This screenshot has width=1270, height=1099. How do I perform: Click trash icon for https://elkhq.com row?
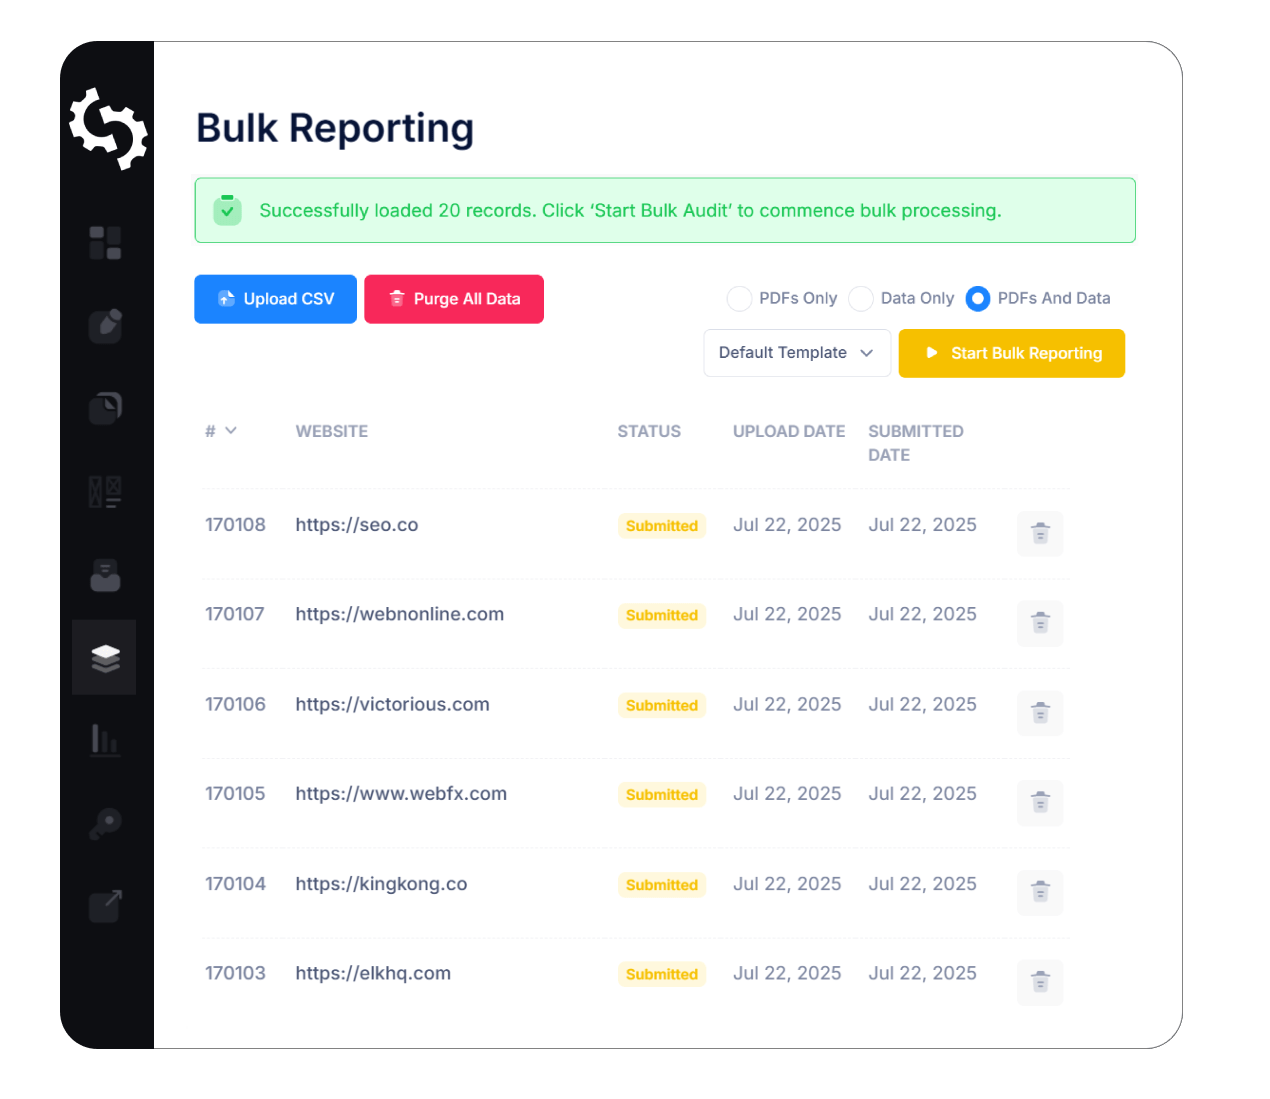click(x=1040, y=982)
